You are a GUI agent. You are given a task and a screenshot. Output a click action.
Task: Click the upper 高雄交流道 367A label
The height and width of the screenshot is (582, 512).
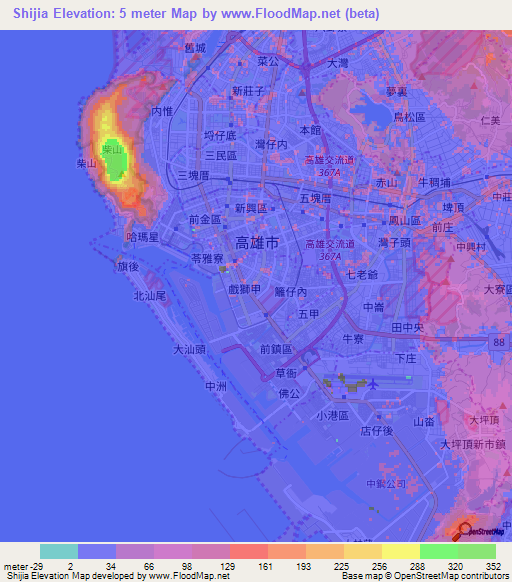pos(329,166)
